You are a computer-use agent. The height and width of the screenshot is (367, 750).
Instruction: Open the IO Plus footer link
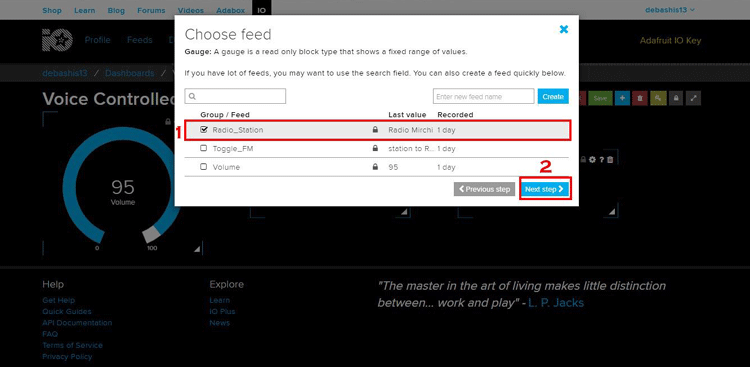[x=222, y=311]
